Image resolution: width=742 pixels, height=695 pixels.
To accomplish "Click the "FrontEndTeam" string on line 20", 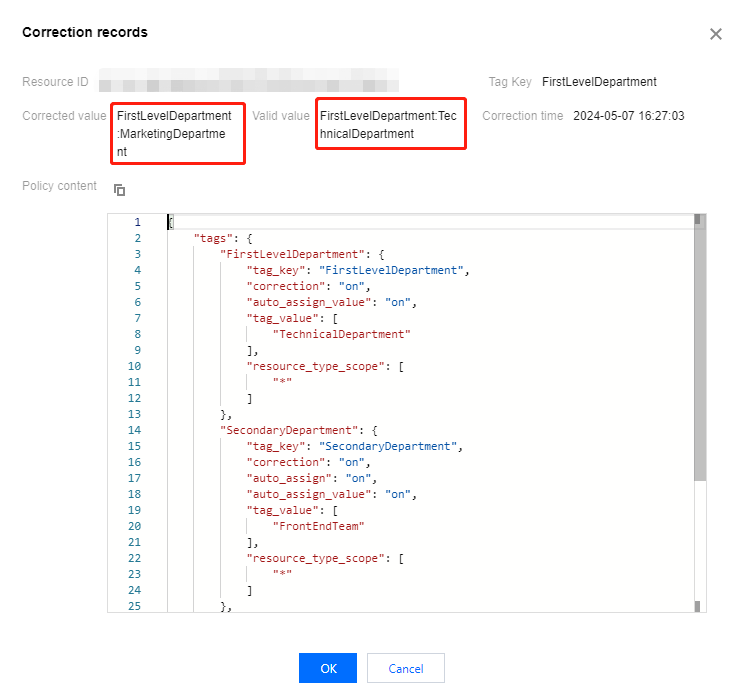I will (x=318, y=526).
